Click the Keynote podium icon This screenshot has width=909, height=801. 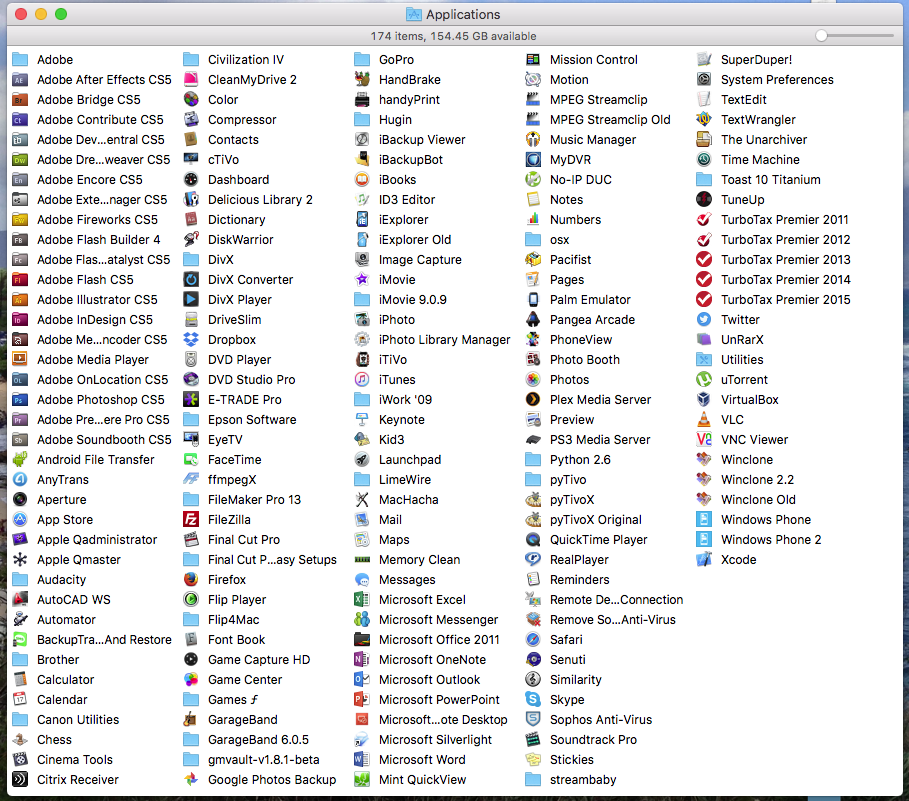(362, 420)
